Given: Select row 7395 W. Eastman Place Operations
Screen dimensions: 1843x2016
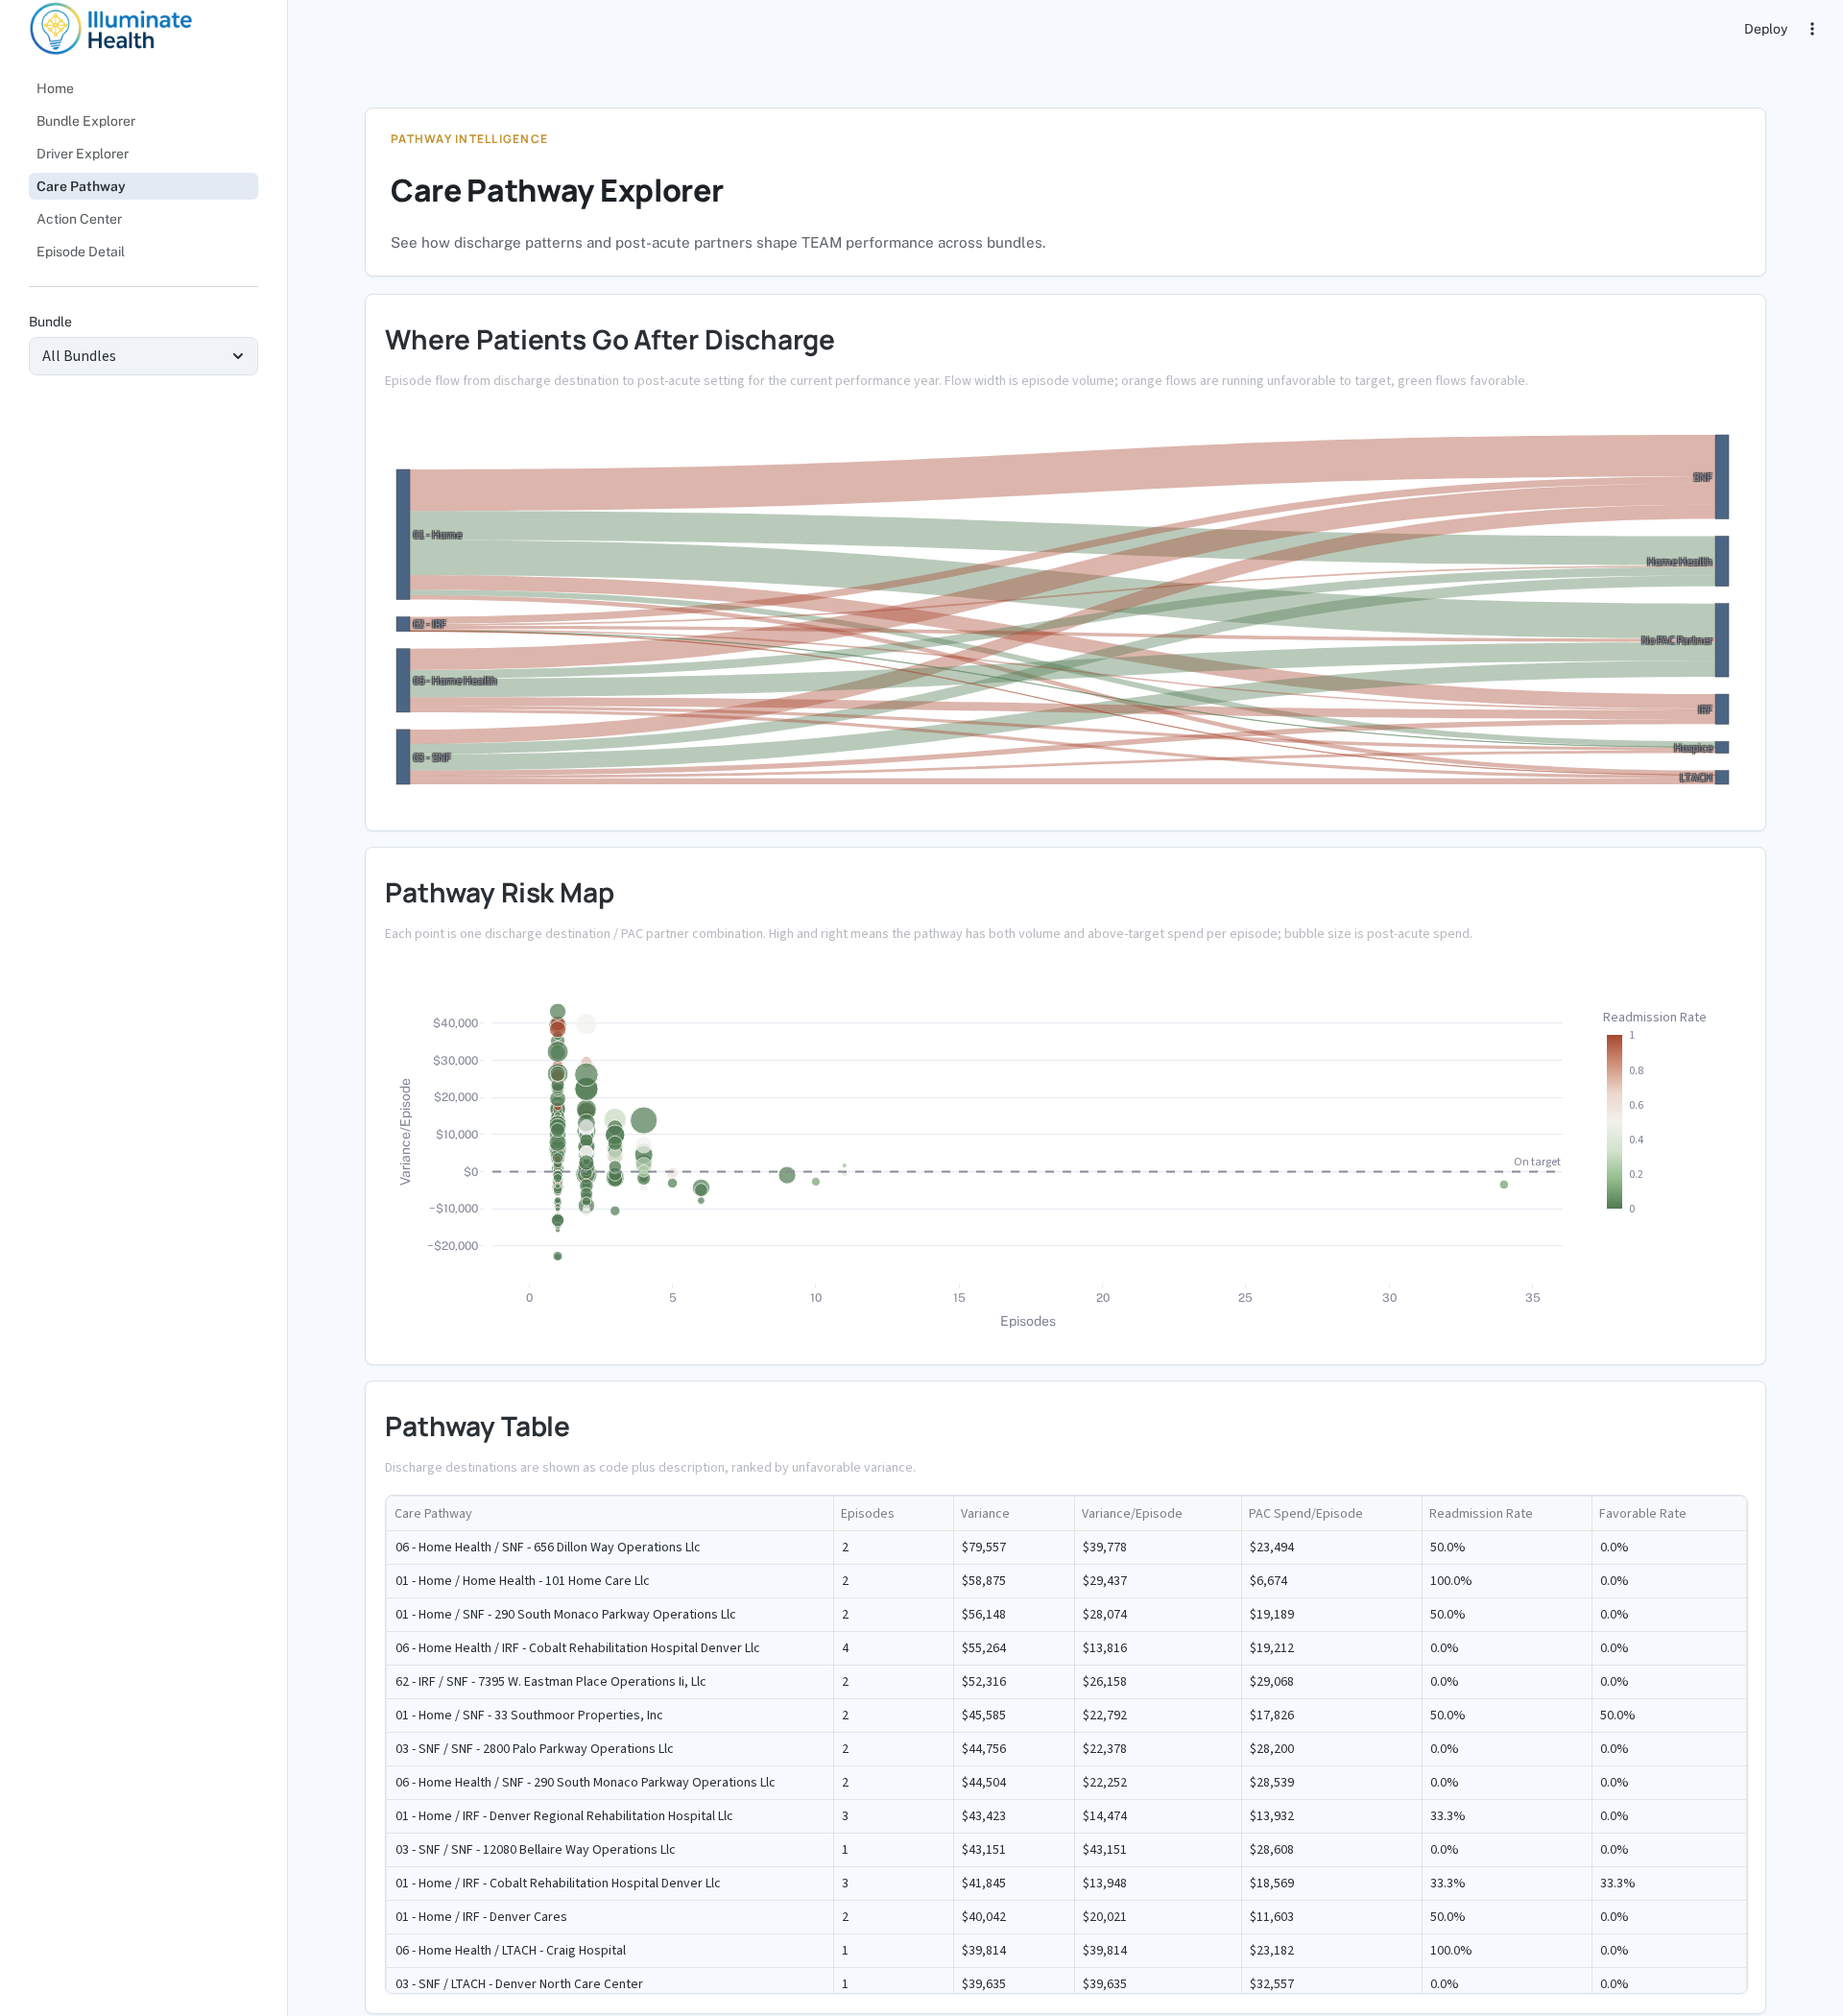Looking at the screenshot, I should click(x=1066, y=1682).
